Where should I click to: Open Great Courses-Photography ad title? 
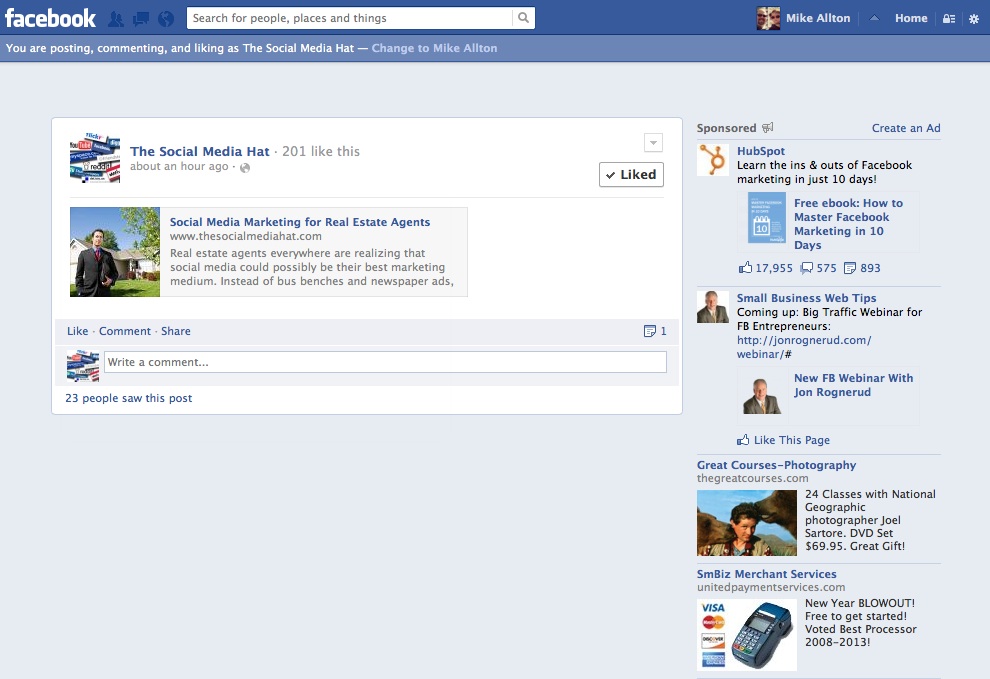point(777,465)
